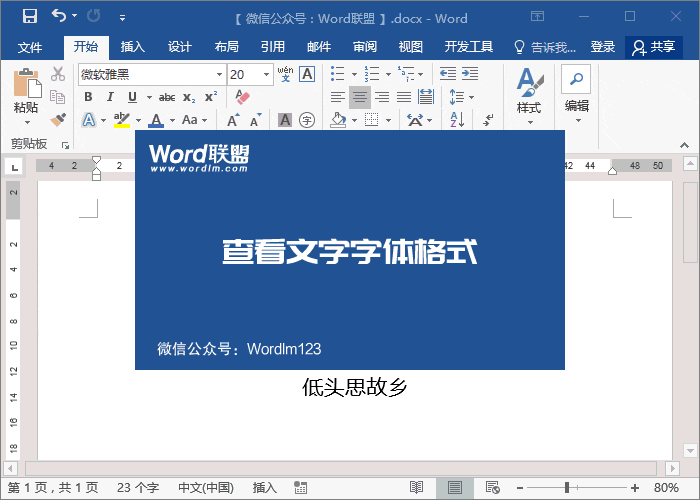Apply enclosed character format
Viewport: 700px width, 500px height.
(307, 120)
